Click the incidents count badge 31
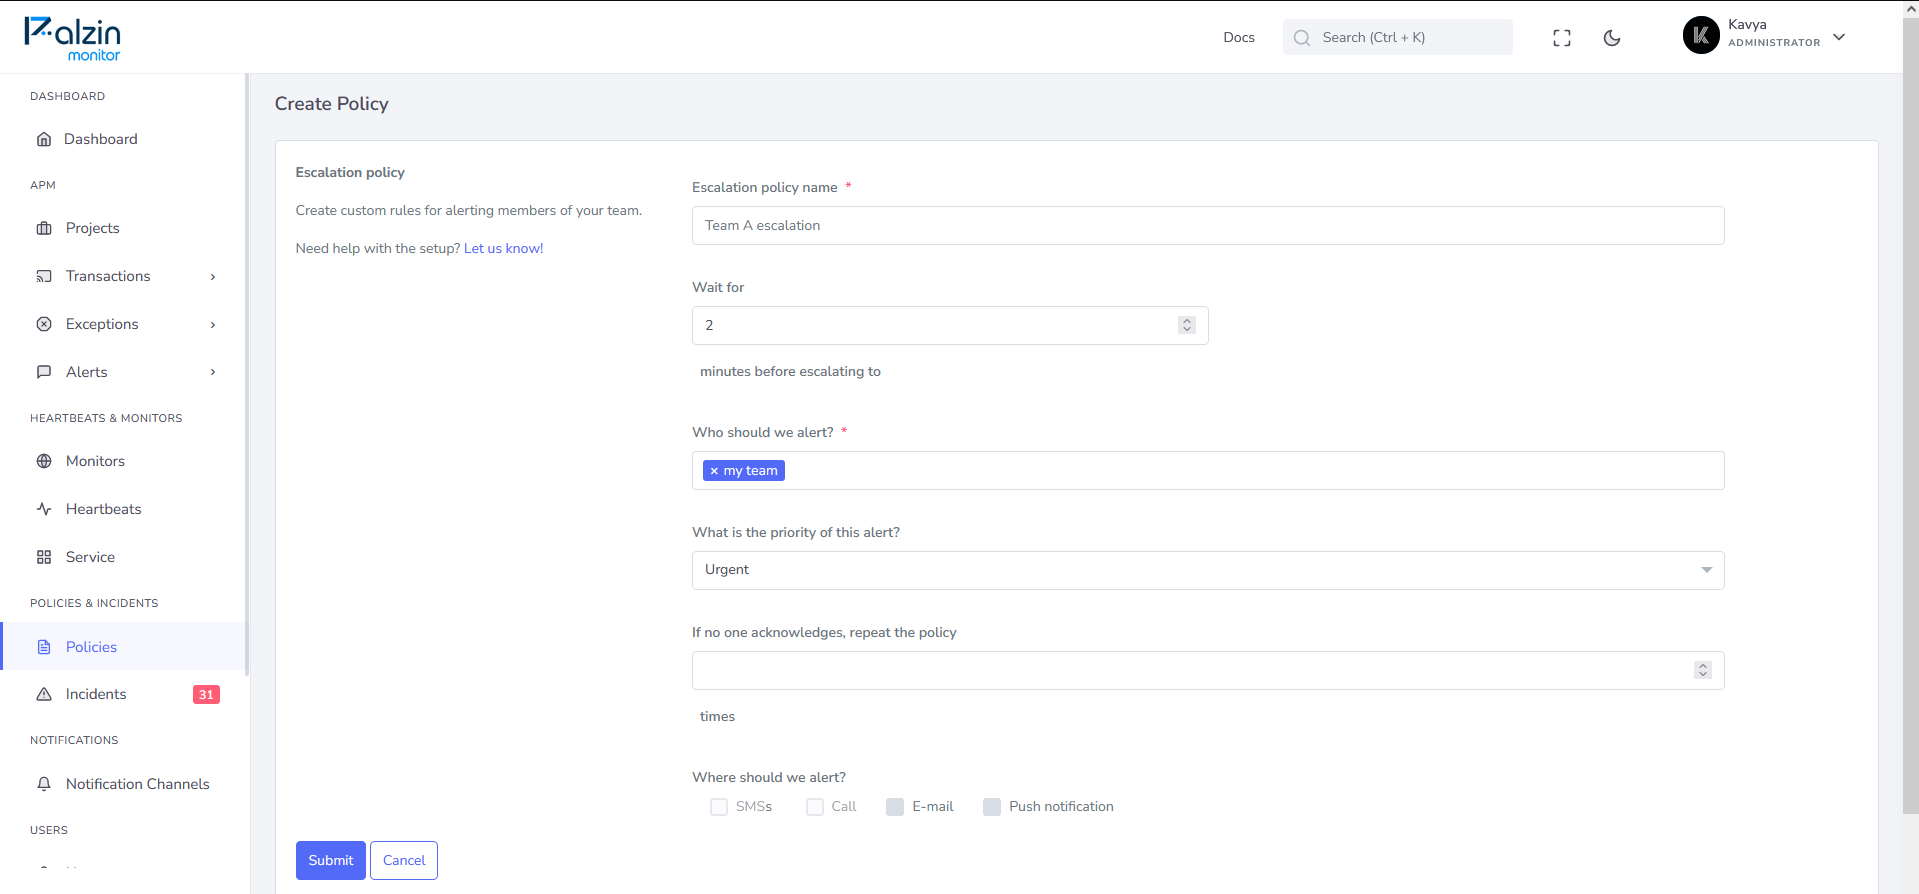1919x894 pixels. pyautogui.click(x=206, y=695)
